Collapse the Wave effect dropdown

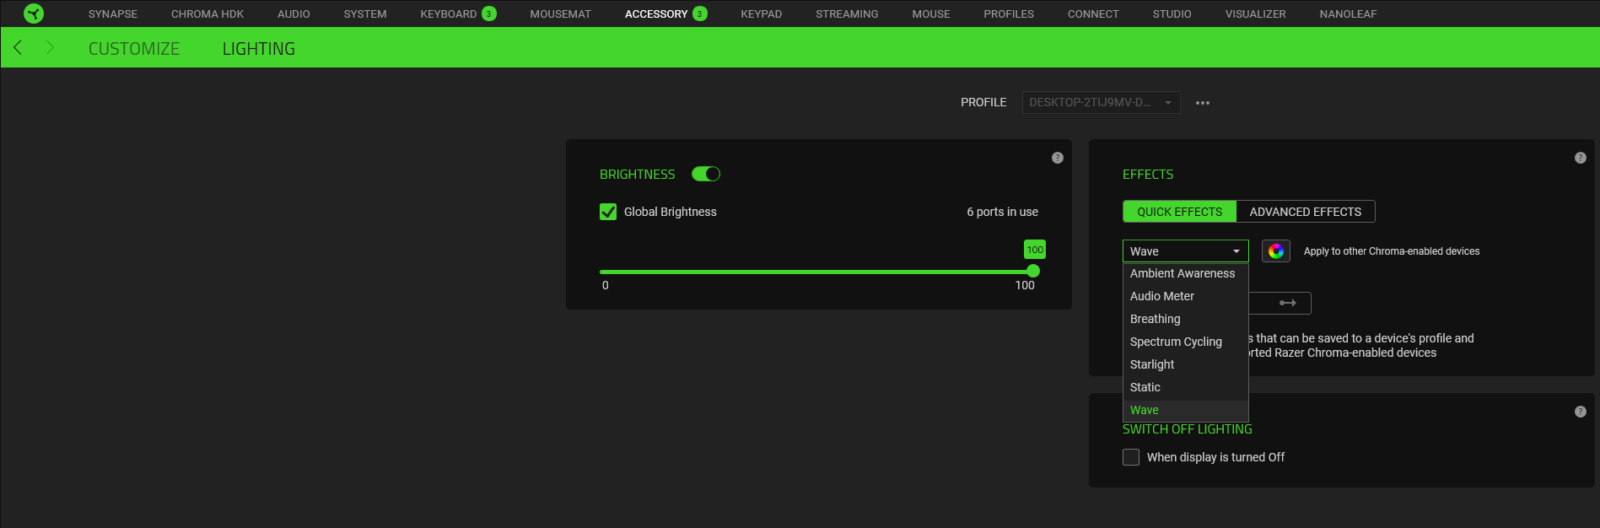1185,251
